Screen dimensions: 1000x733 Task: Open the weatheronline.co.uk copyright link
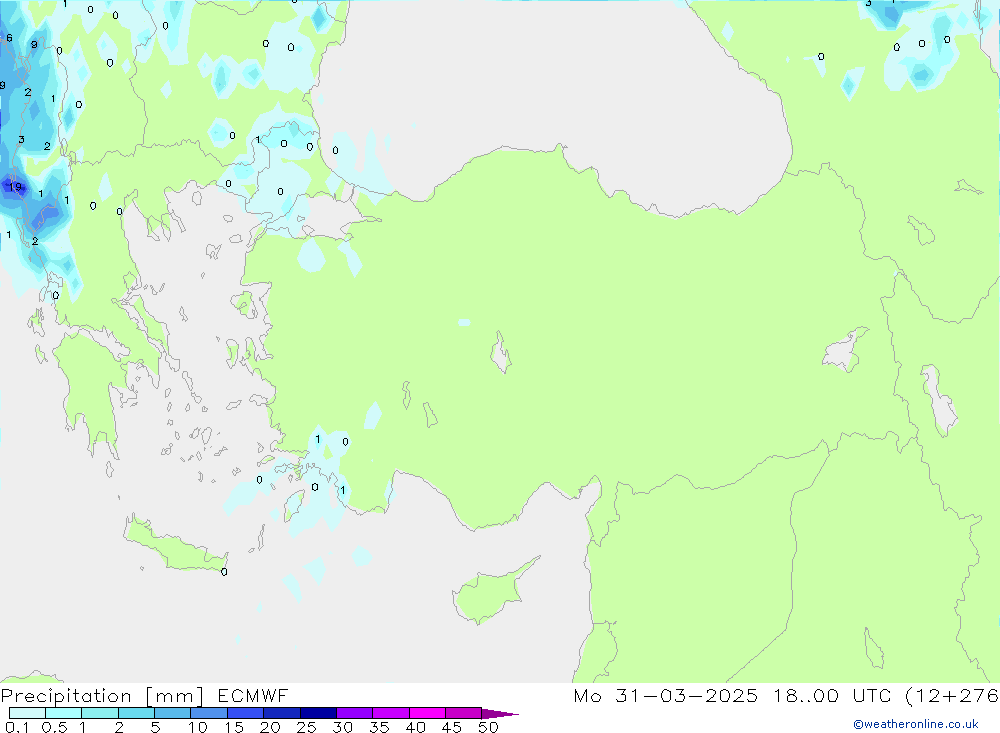coord(915,724)
